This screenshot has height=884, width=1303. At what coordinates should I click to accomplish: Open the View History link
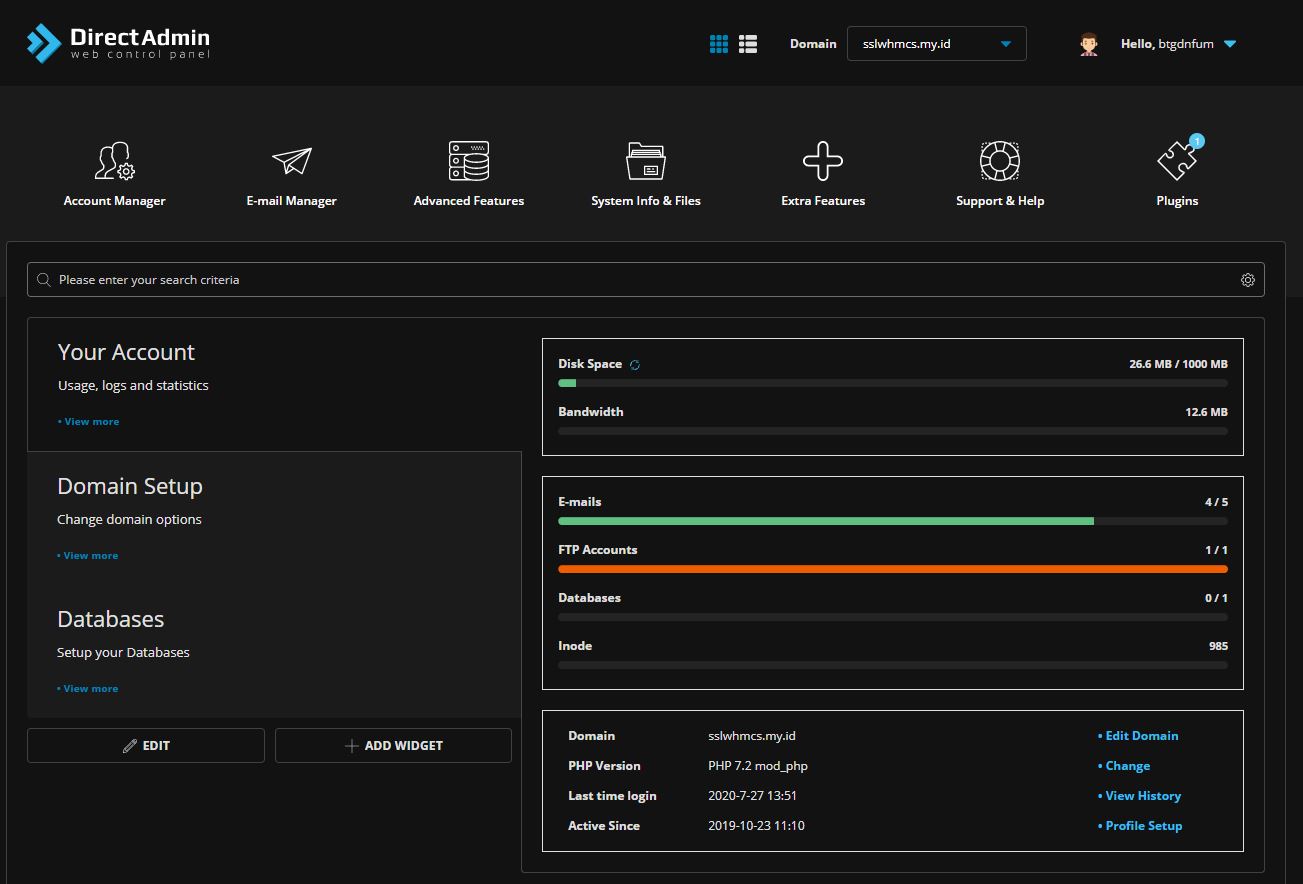(1140, 796)
